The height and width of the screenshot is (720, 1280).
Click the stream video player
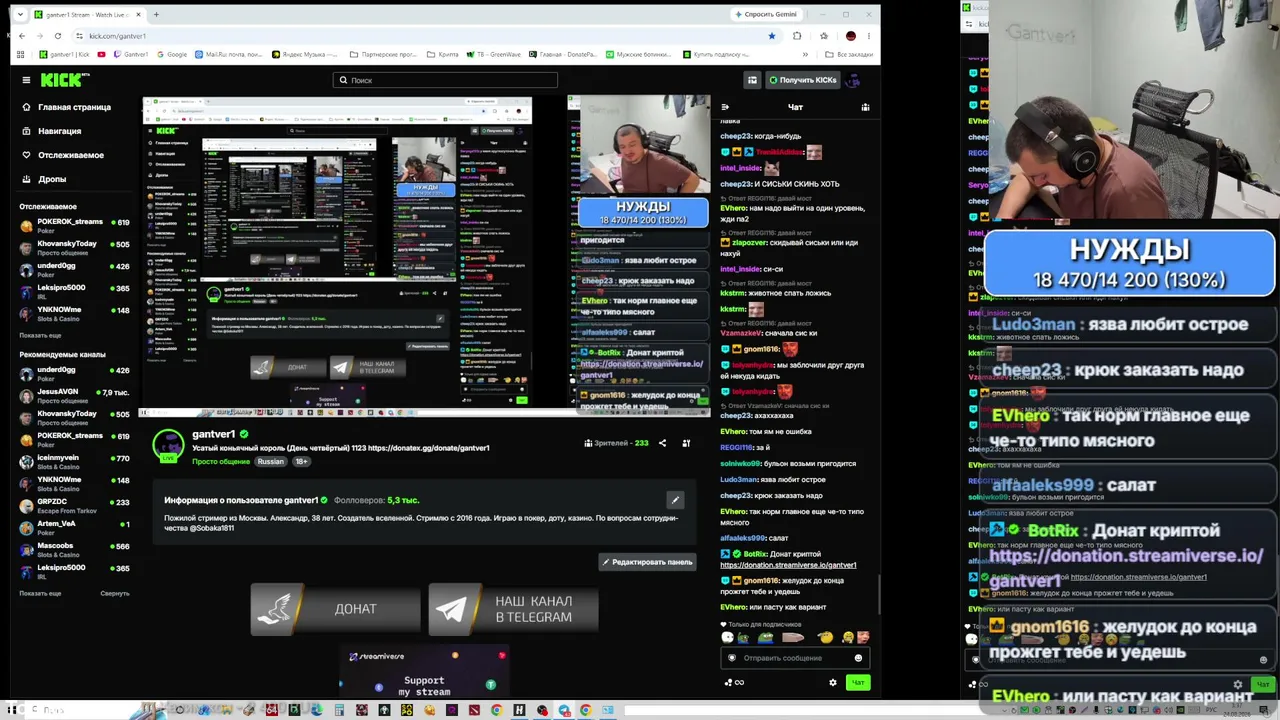pyautogui.click(x=426, y=256)
